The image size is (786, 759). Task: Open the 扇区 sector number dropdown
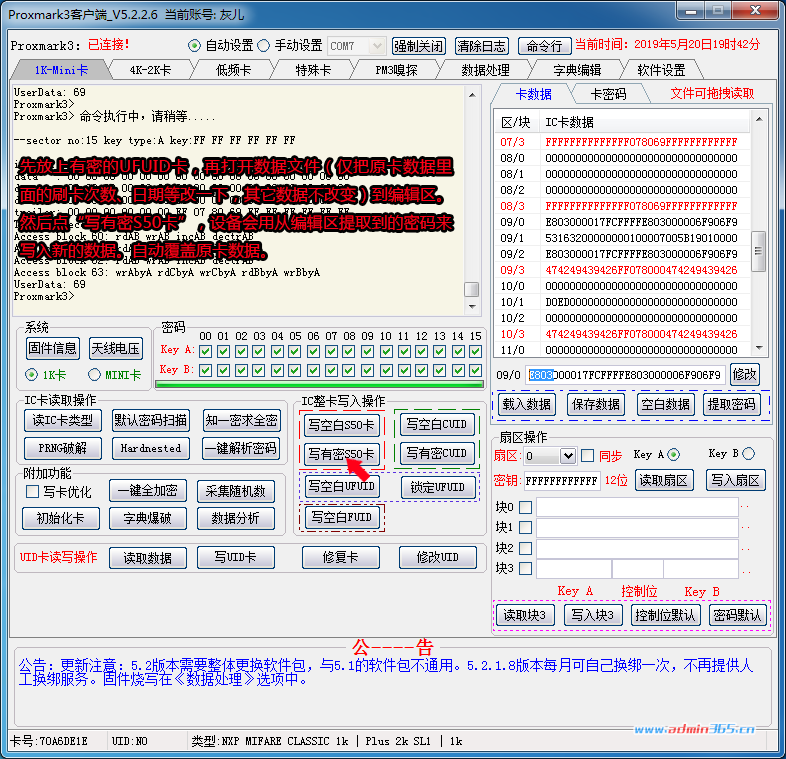point(568,456)
